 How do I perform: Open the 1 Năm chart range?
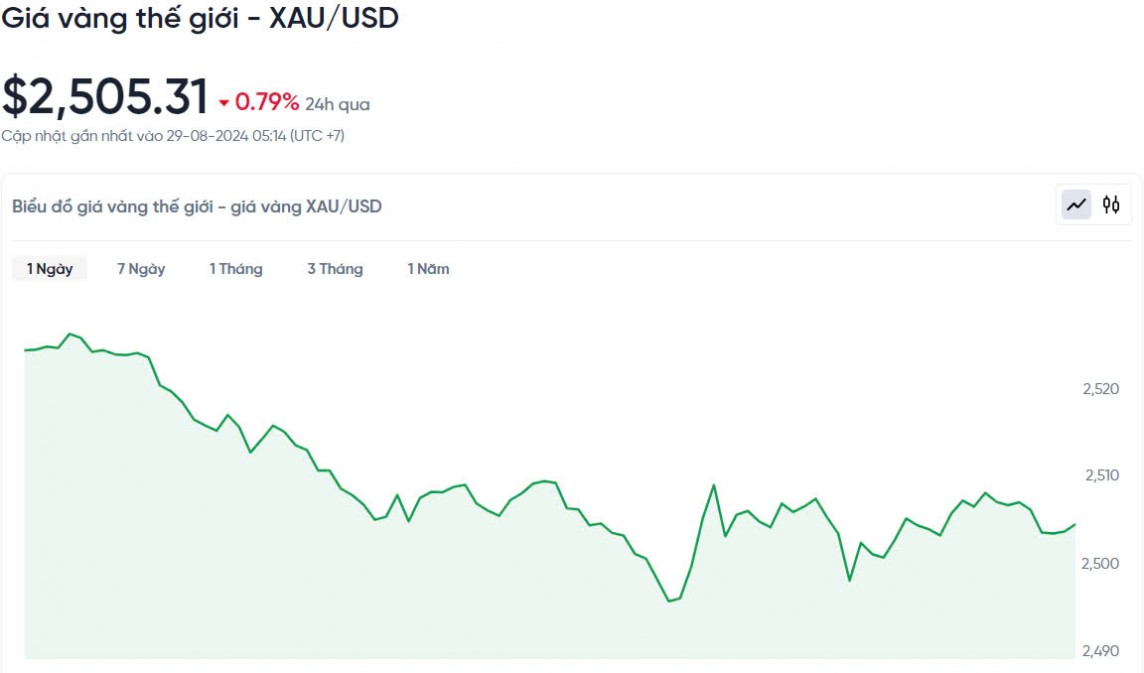click(x=428, y=269)
